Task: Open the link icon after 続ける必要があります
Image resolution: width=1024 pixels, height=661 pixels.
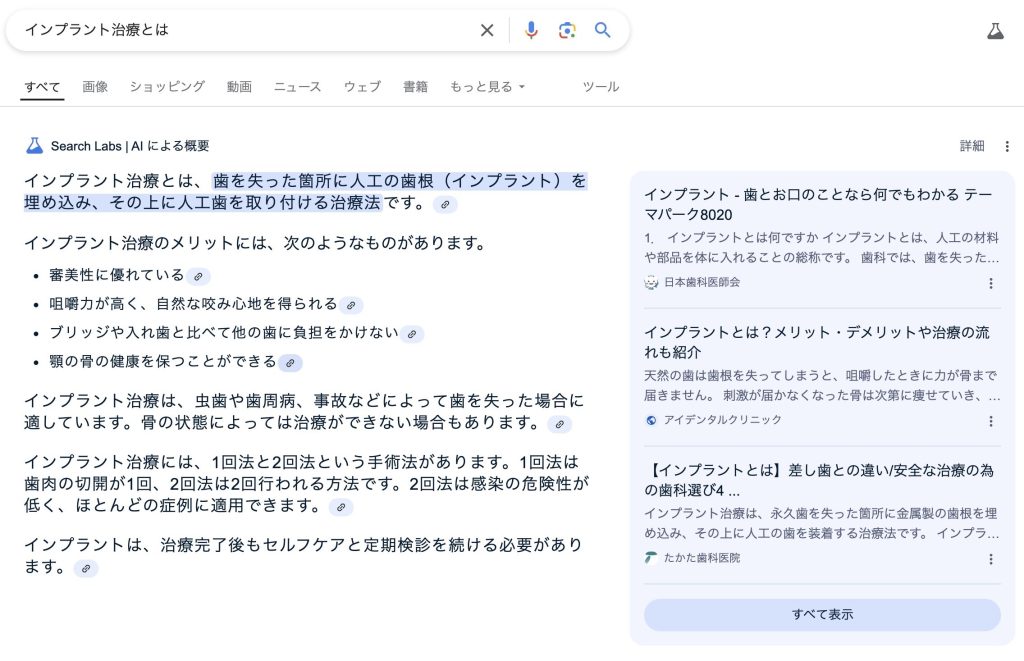Action: coord(86,568)
